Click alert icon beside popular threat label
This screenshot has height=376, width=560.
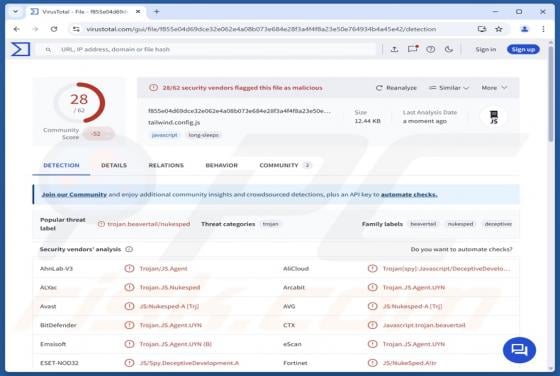tap(101, 224)
